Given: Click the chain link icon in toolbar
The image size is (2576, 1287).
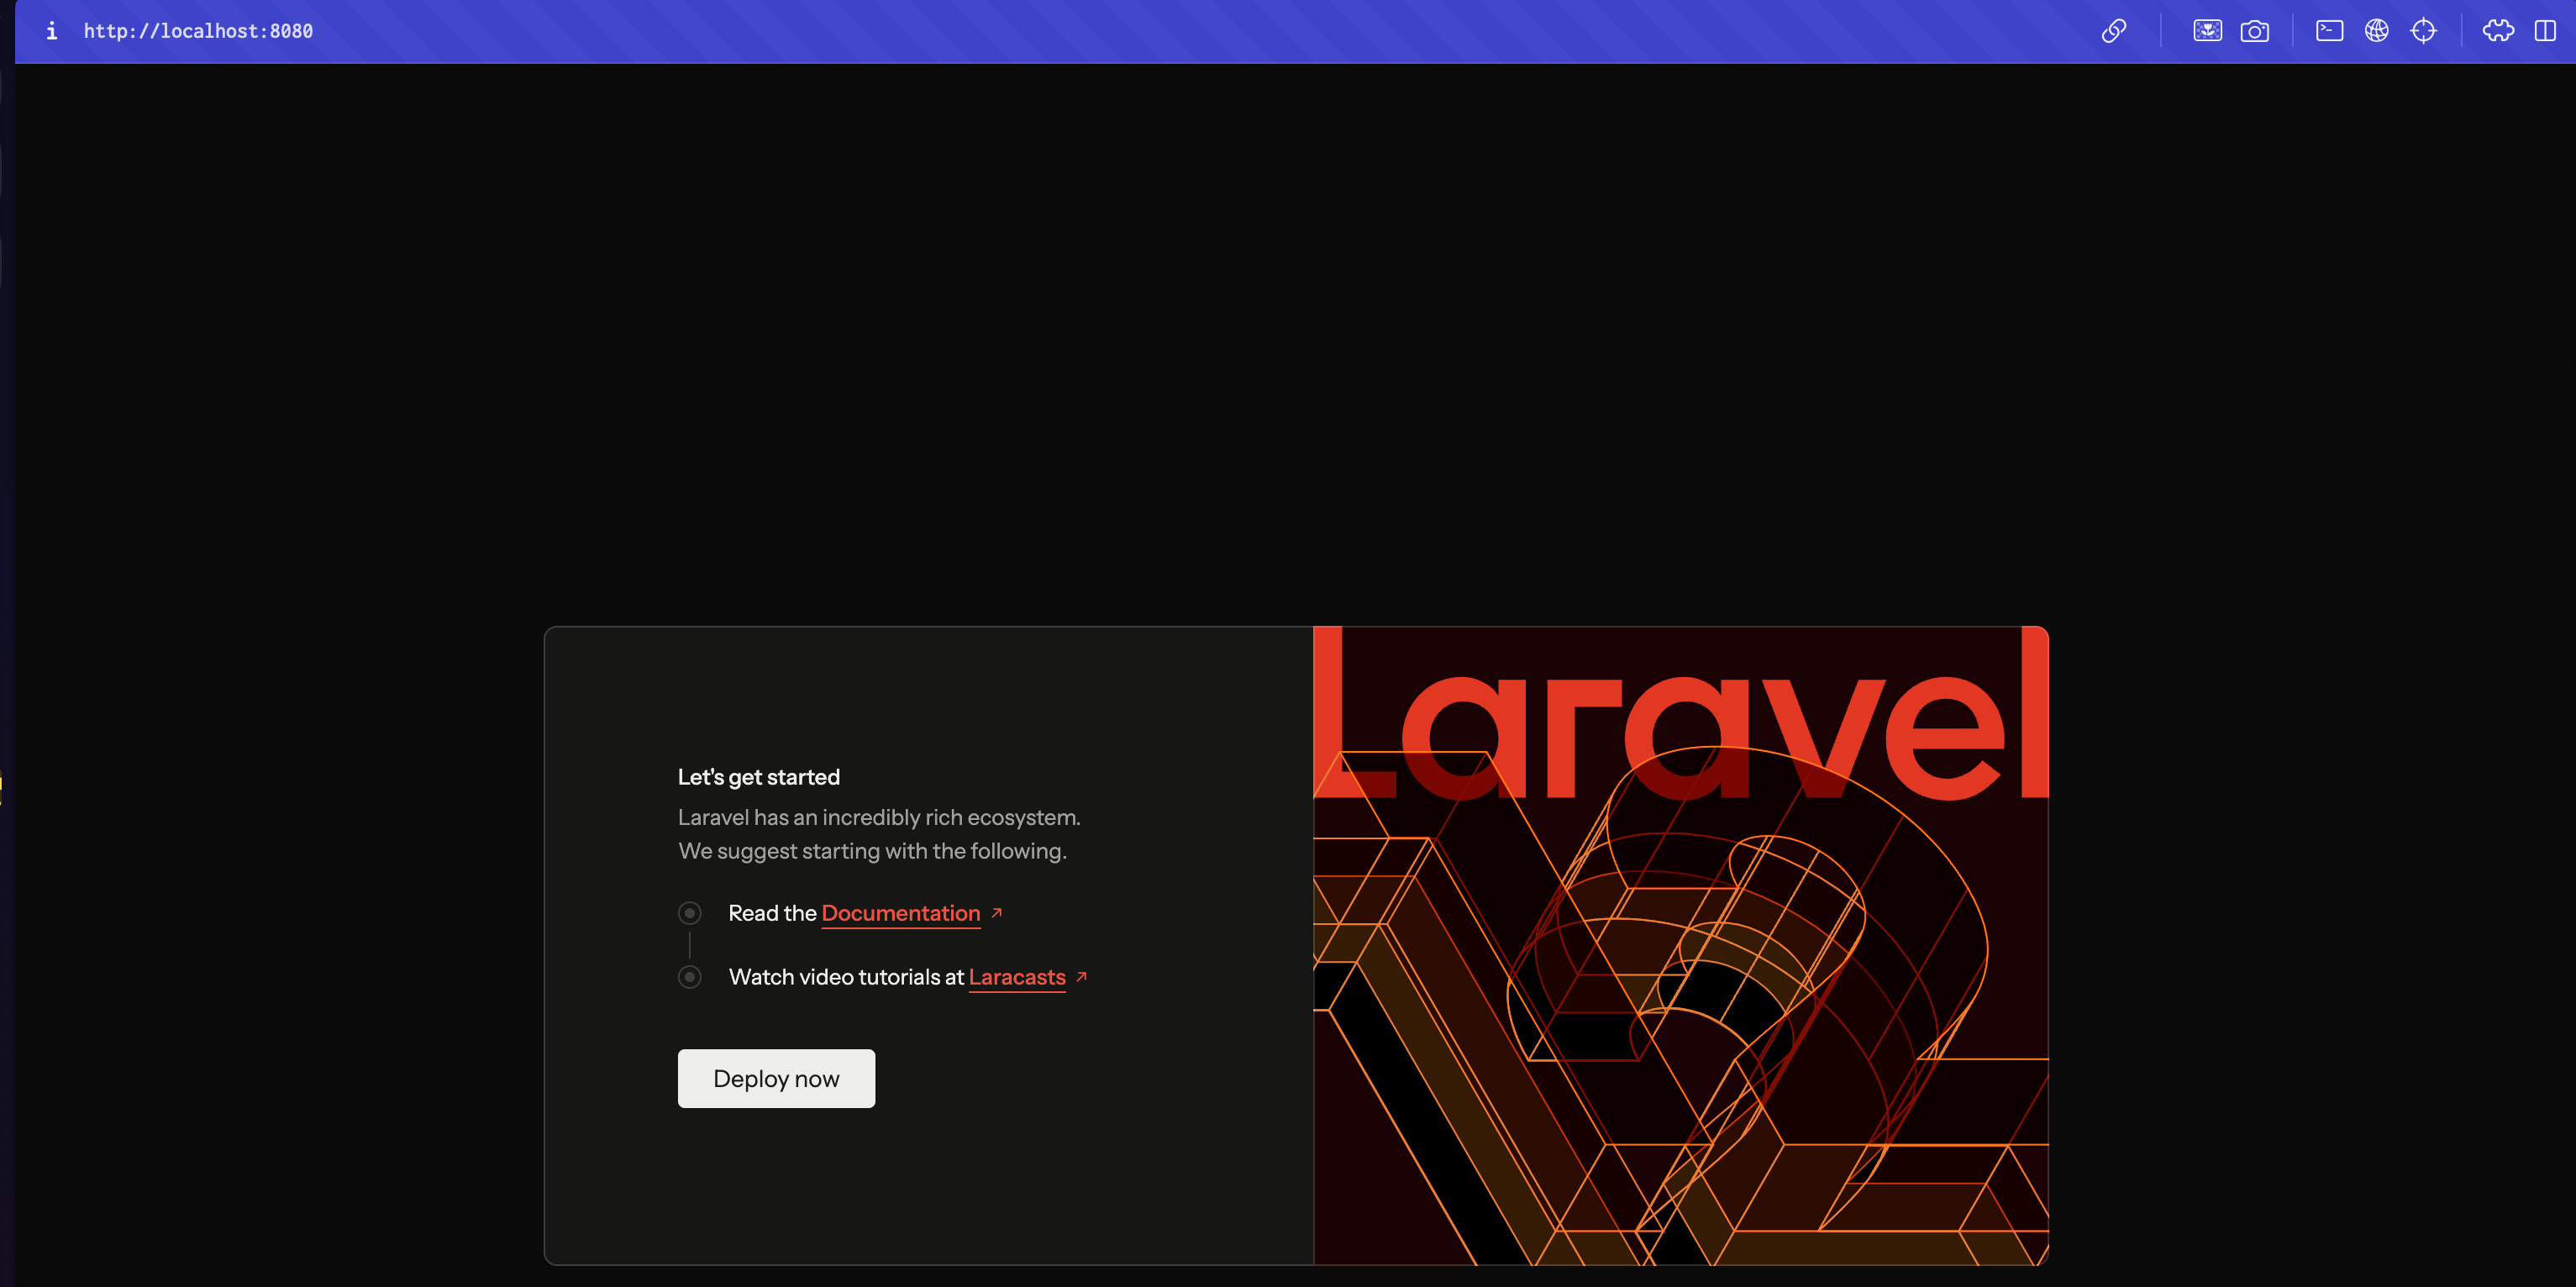Looking at the screenshot, I should point(2113,31).
